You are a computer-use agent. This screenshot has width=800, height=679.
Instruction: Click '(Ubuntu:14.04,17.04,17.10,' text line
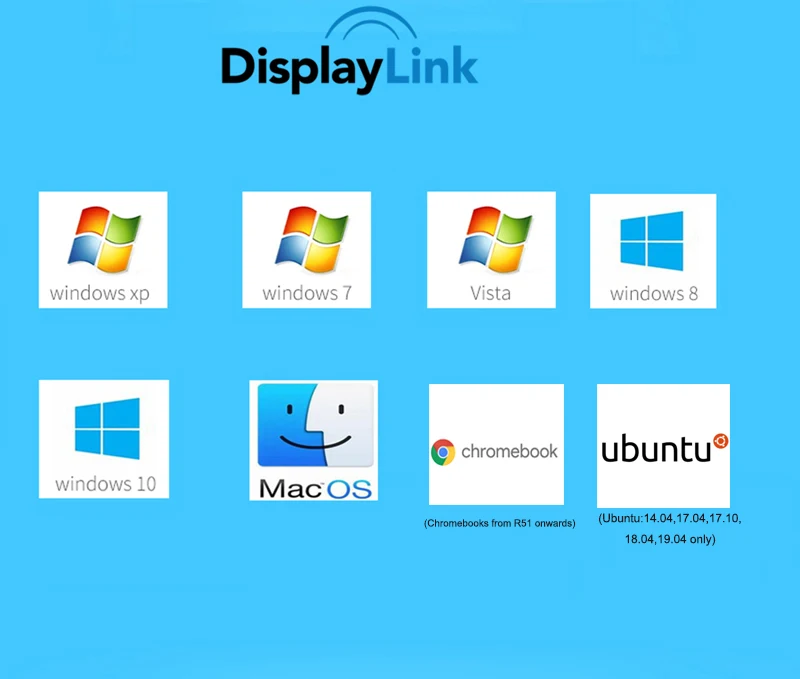pyautogui.click(x=670, y=518)
